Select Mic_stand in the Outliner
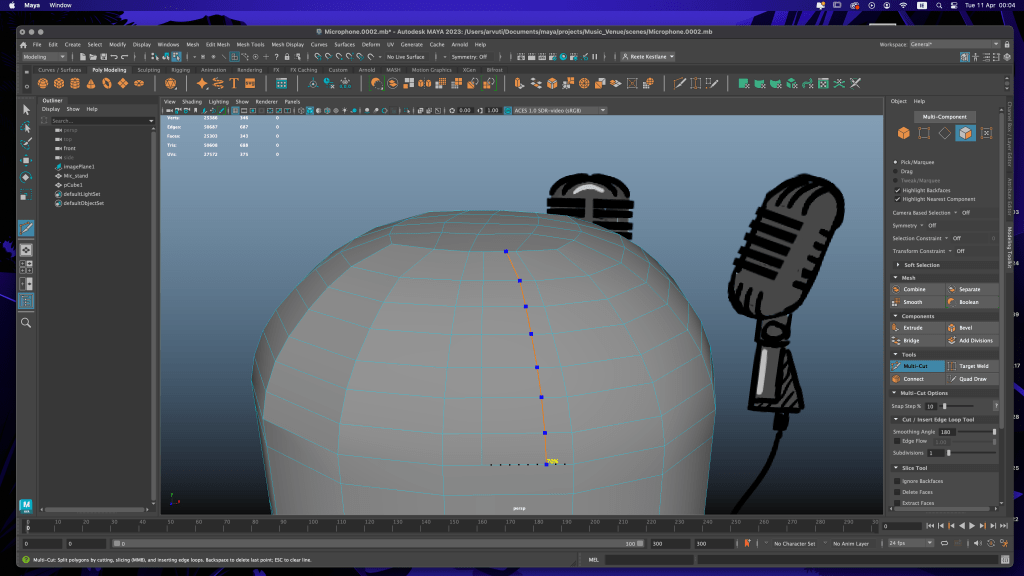The width and height of the screenshot is (1024, 576). tap(76, 175)
